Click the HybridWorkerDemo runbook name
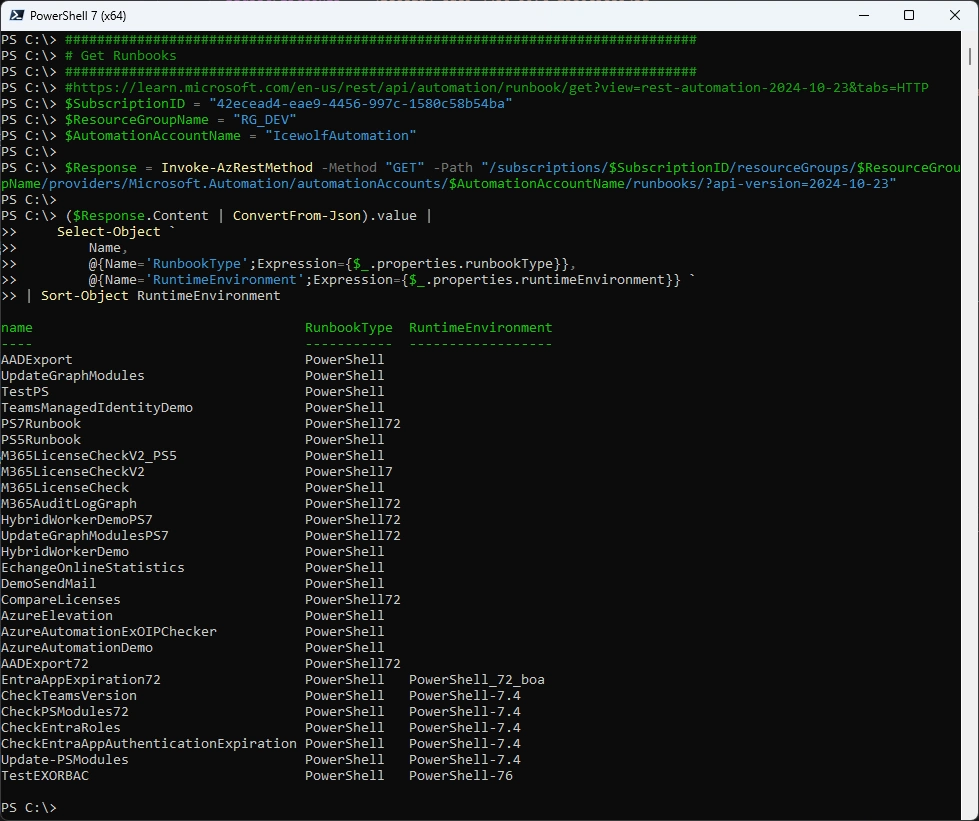The height and width of the screenshot is (821, 979). 65,552
